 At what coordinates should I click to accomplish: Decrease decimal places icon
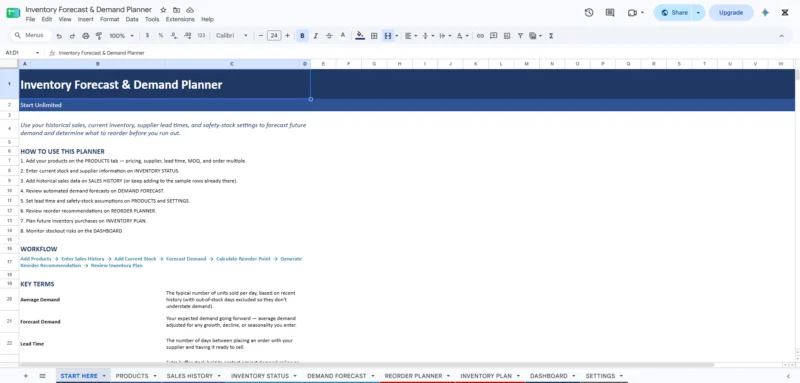point(174,36)
